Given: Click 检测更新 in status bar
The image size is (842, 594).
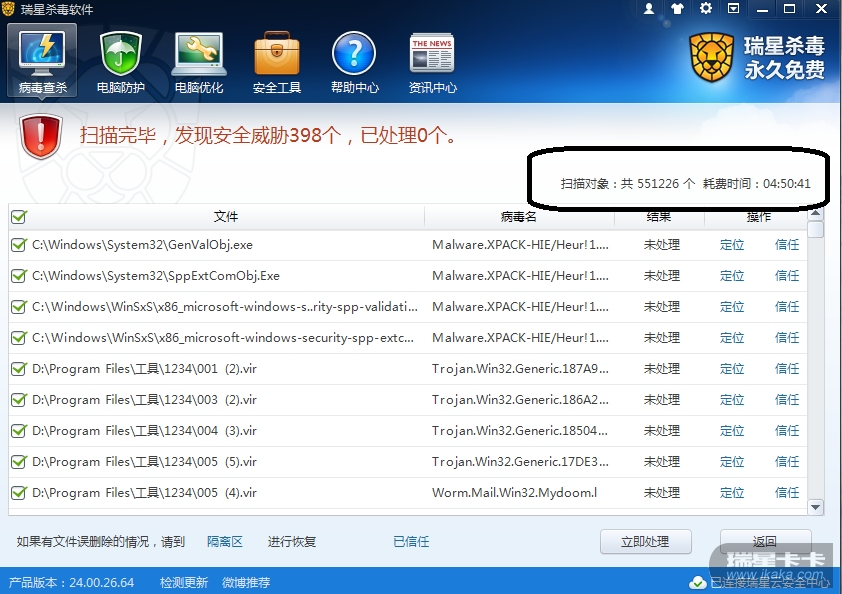Looking at the screenshot, I should click(184, 583).
